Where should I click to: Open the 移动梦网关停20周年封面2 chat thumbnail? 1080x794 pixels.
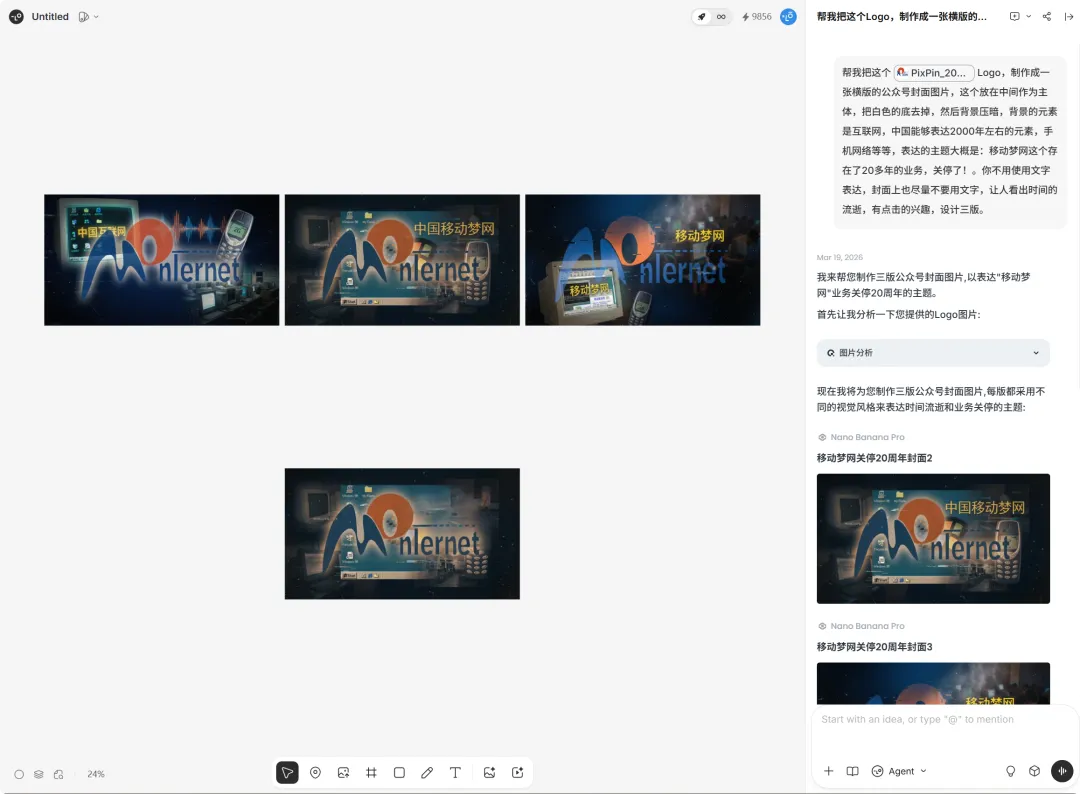click(x=933, y=539)
